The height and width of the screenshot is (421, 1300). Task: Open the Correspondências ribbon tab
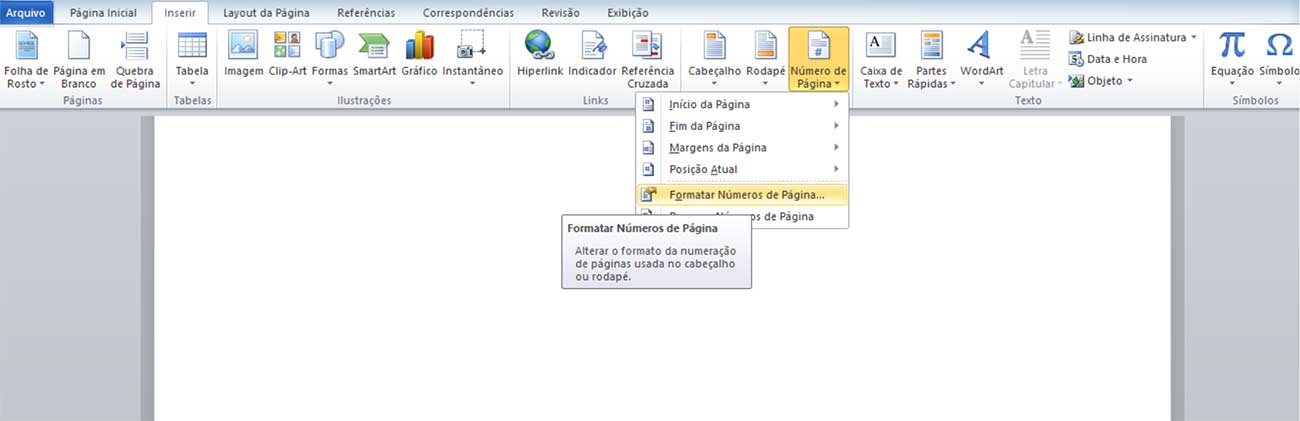(468, 13)
